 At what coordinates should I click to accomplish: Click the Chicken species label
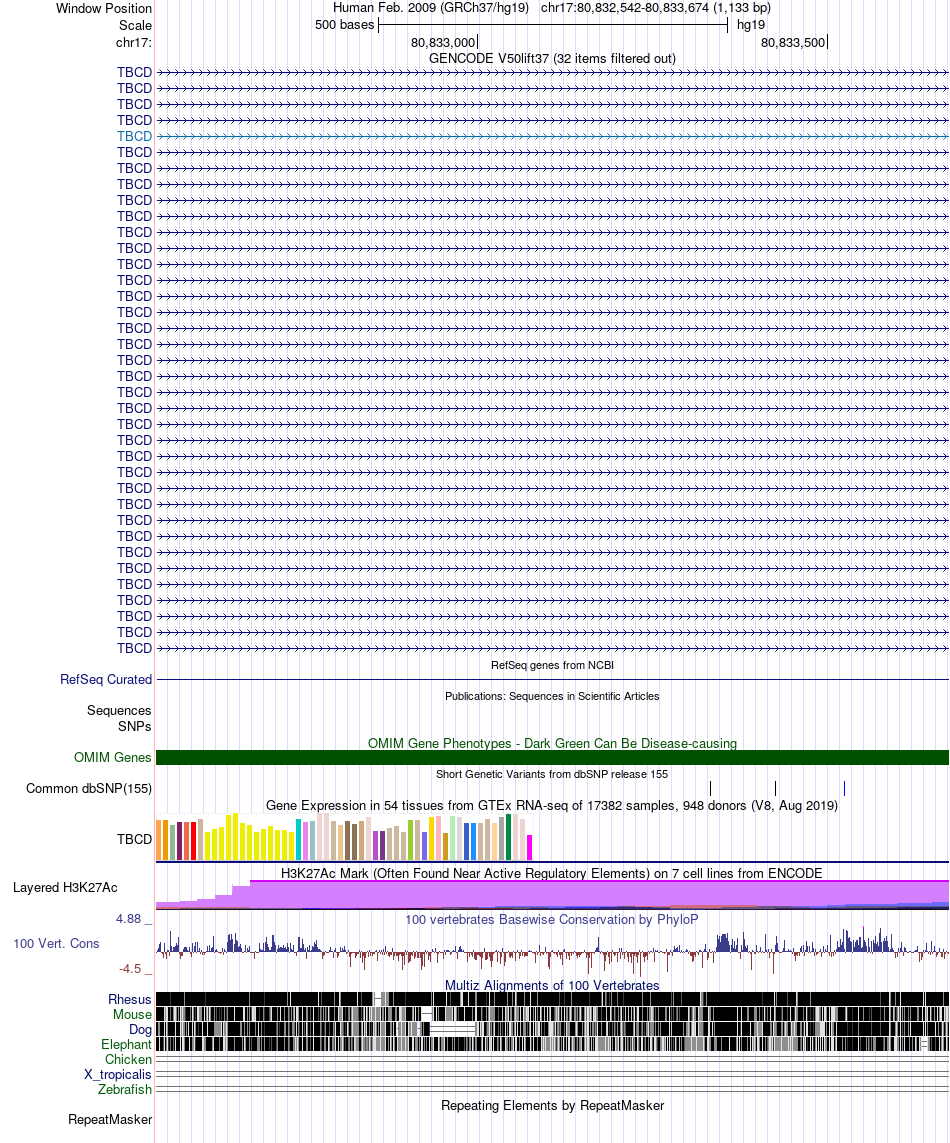[128, 1060]
